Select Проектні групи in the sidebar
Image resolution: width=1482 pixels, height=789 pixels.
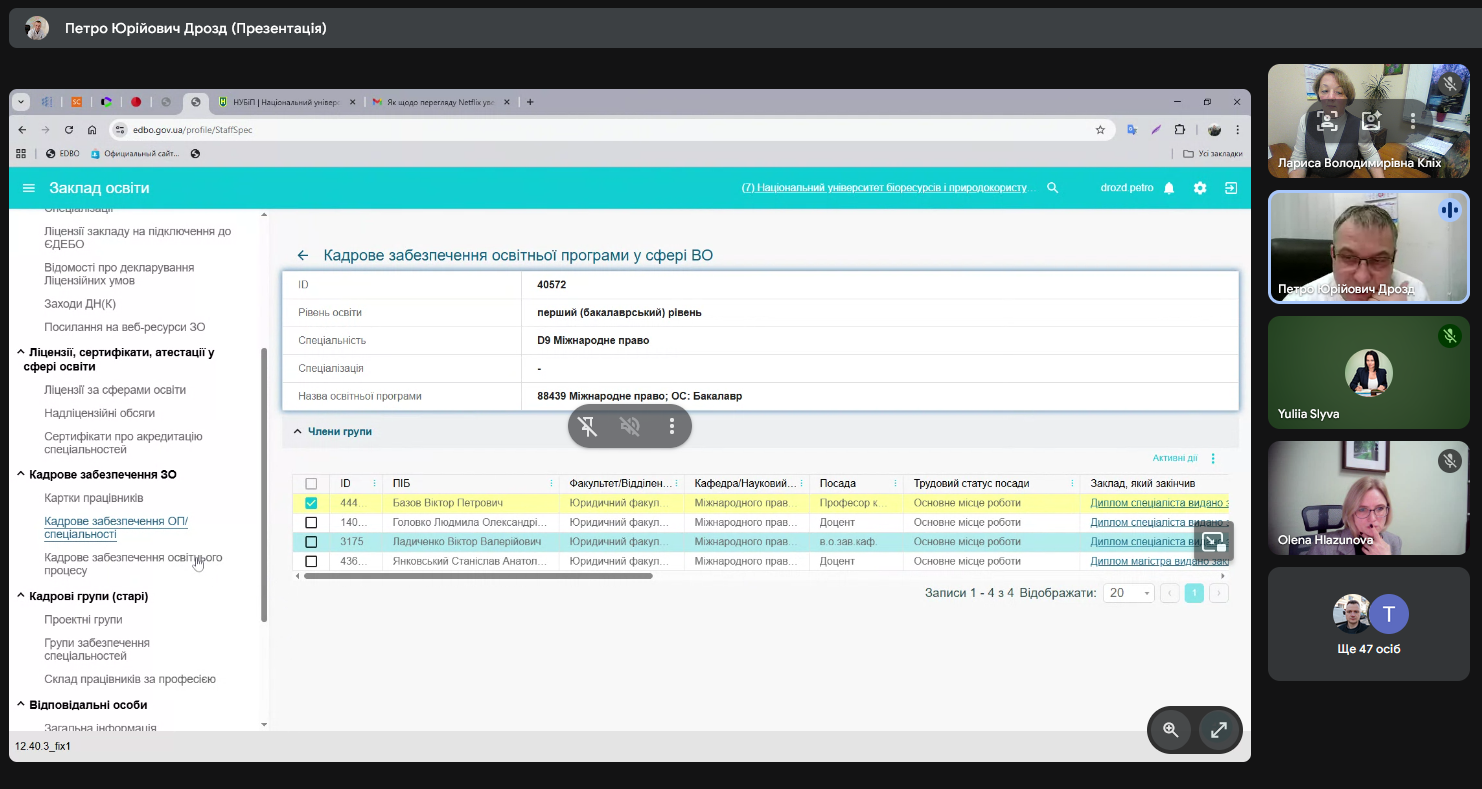point(83,620)
